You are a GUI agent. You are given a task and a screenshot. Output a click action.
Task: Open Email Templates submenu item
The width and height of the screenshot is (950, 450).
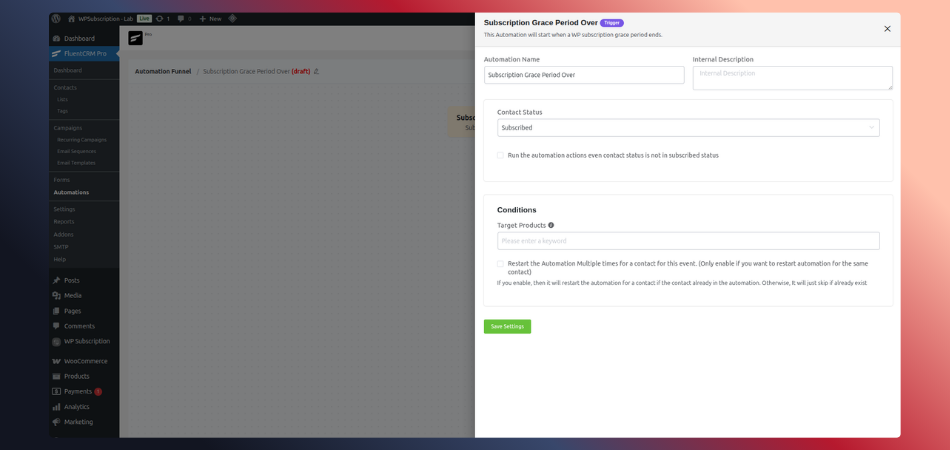pyautogui.click(x=76, y=163)
